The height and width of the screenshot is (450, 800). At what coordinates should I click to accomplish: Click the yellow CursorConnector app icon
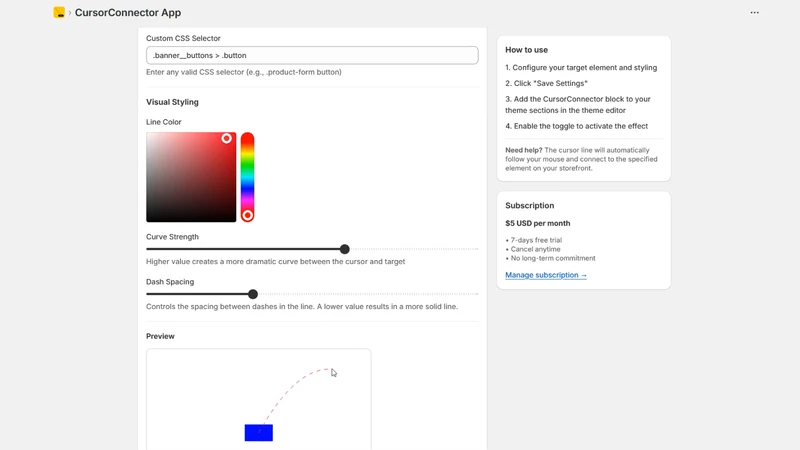[59, 12]
